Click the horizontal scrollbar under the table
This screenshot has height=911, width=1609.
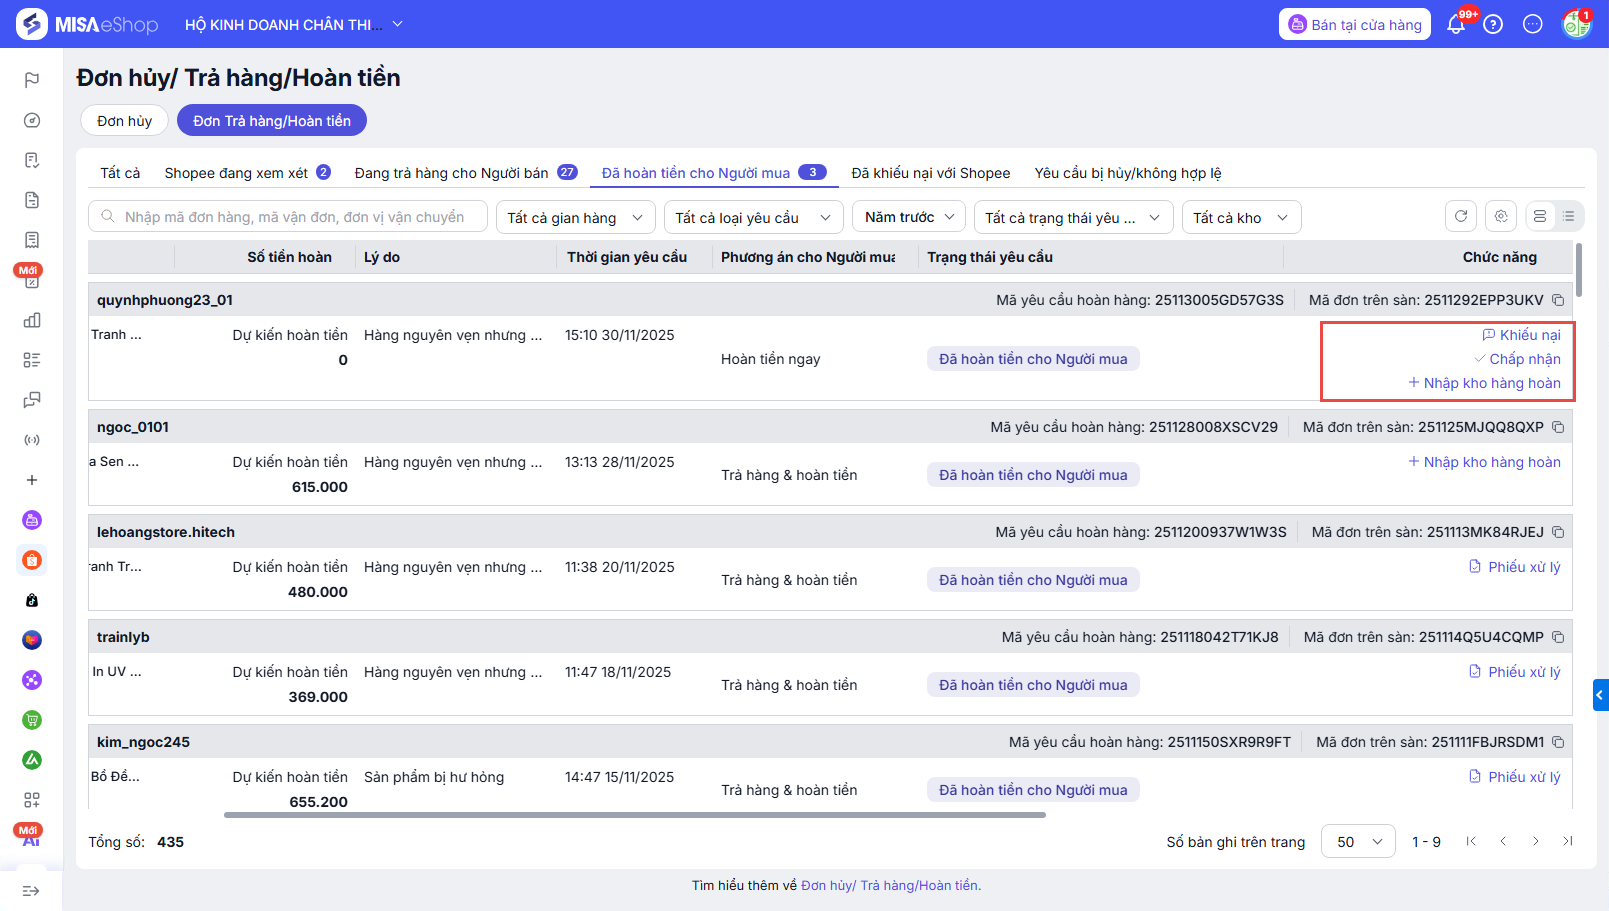click(x=635, y=815)
